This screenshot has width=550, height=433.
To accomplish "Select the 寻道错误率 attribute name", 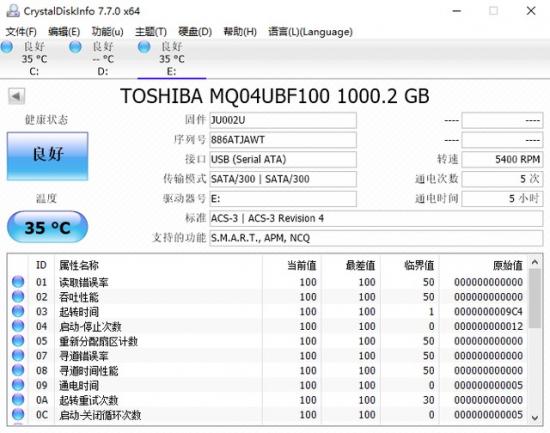I will 83,356.
